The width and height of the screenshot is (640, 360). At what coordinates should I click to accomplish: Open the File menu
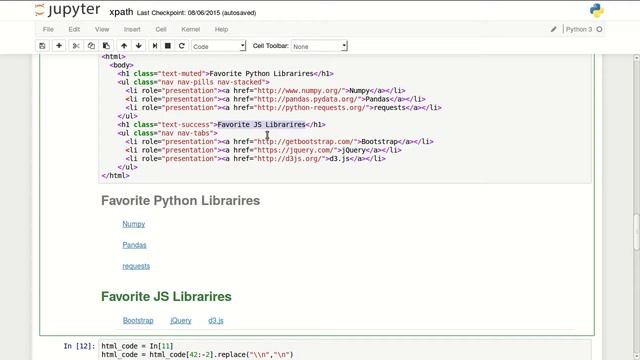pyautogui.click(x=48, y=29)
